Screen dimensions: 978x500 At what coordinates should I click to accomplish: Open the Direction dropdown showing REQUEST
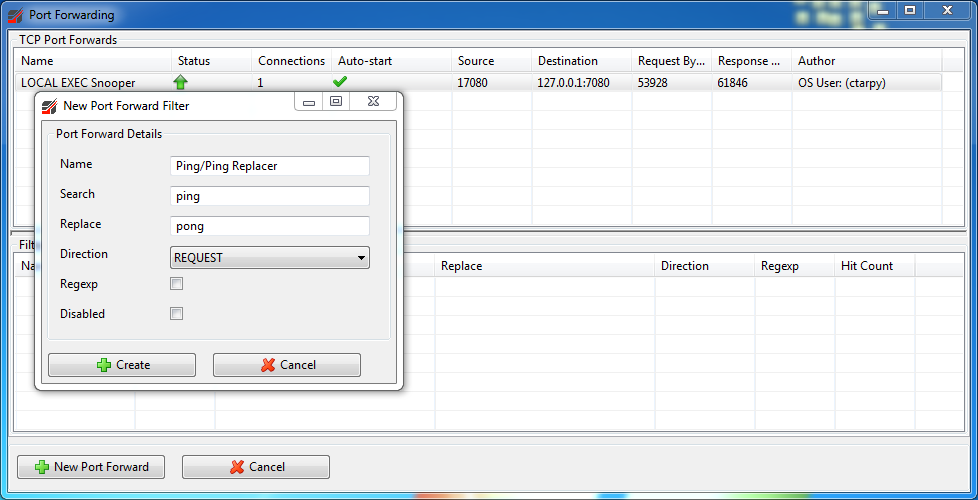(x=270, y=258)
